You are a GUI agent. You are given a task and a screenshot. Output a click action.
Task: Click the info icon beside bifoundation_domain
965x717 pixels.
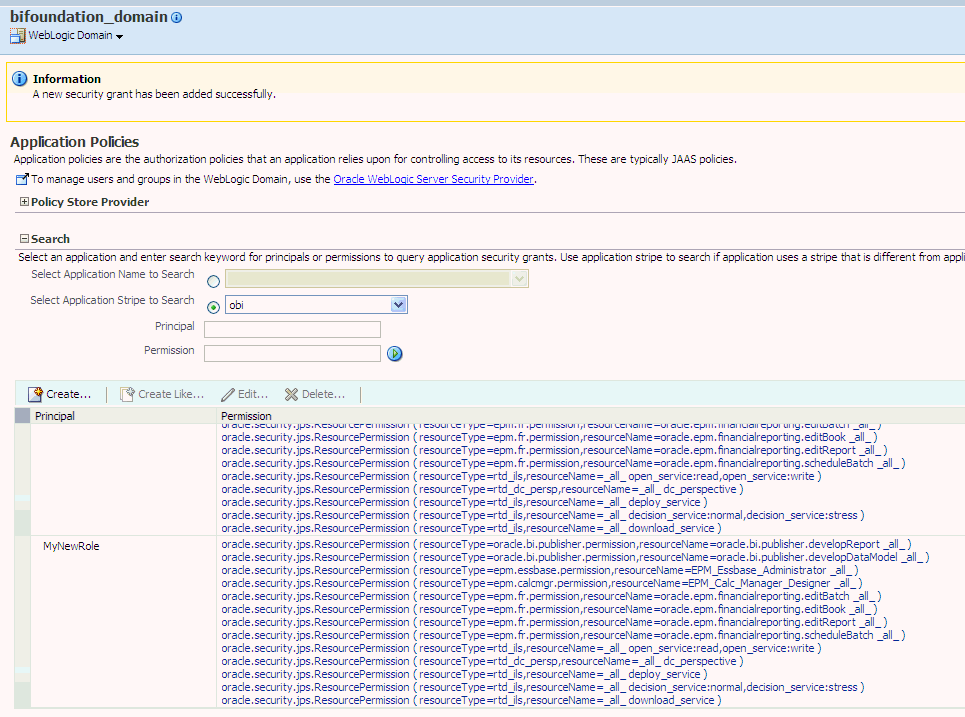[176, 16]
